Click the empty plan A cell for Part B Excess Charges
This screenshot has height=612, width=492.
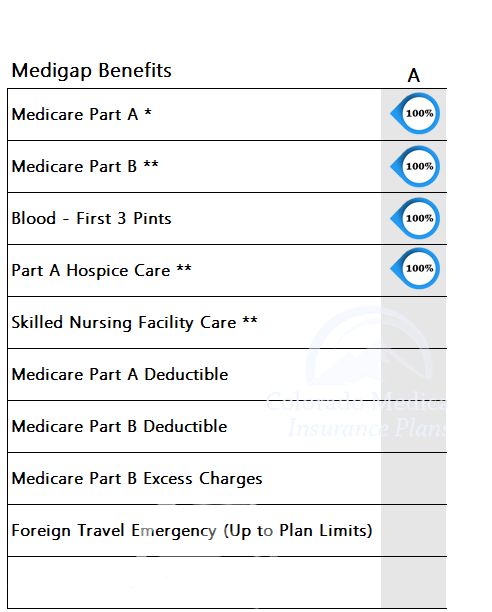(x=414, y=479)
